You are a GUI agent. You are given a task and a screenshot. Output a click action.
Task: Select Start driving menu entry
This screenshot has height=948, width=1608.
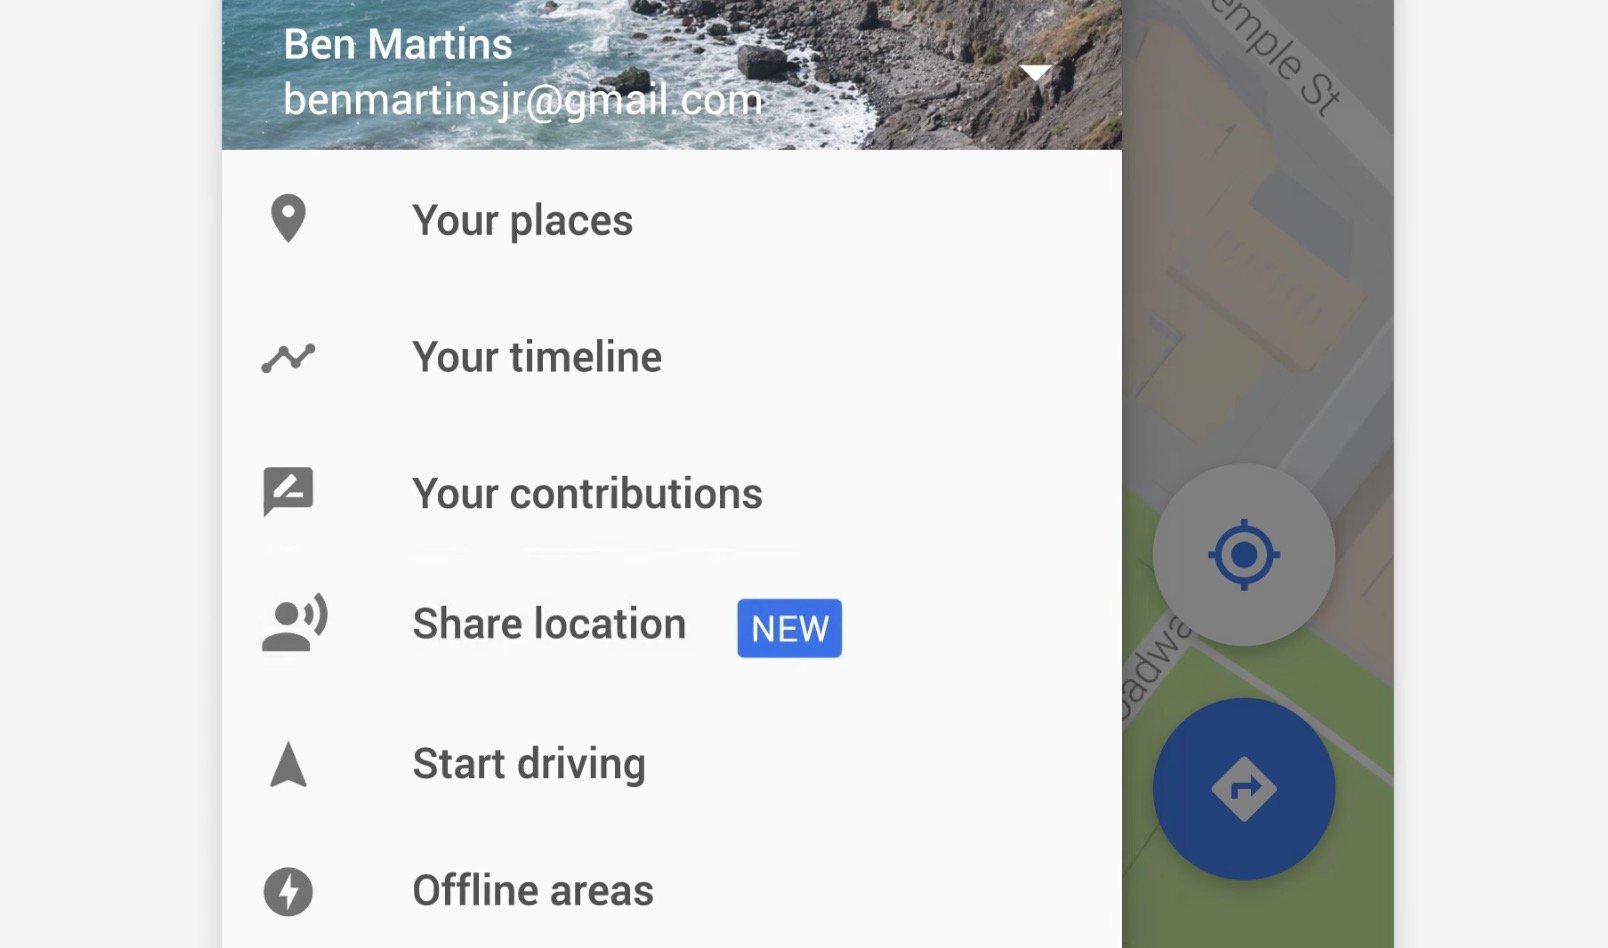tap(672, 764)
